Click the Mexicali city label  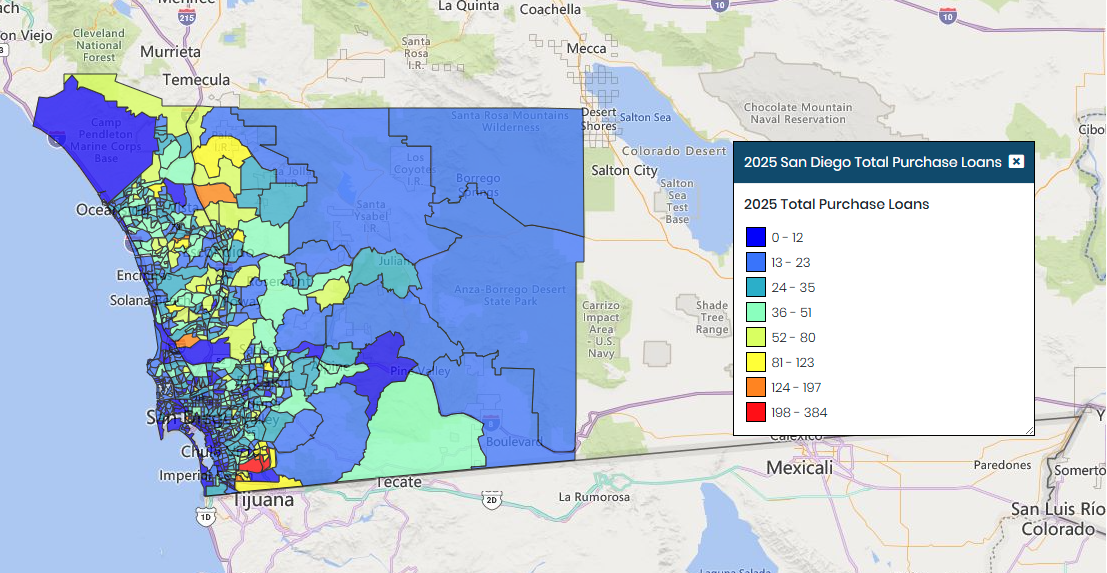tap(799, 468)
